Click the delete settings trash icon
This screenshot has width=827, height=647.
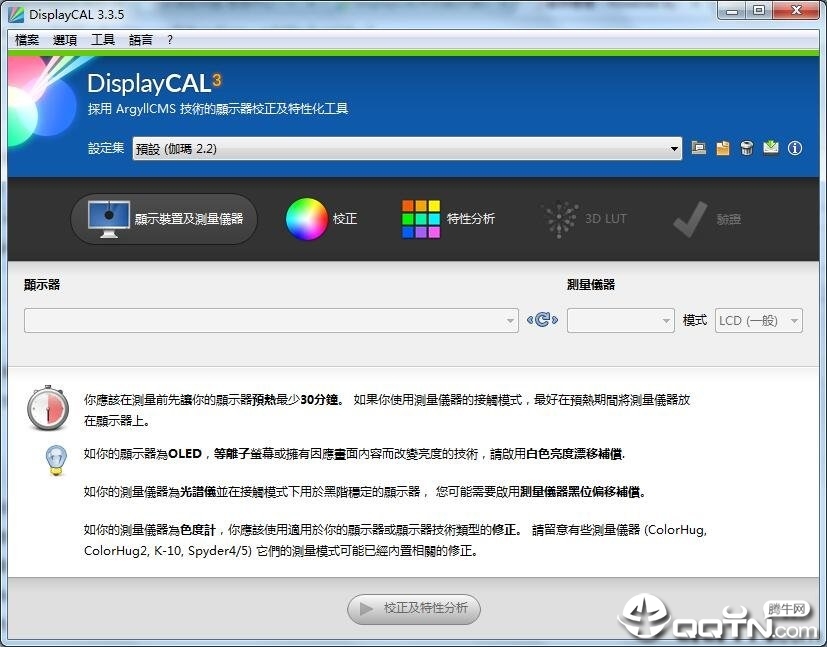coord(746,148)
